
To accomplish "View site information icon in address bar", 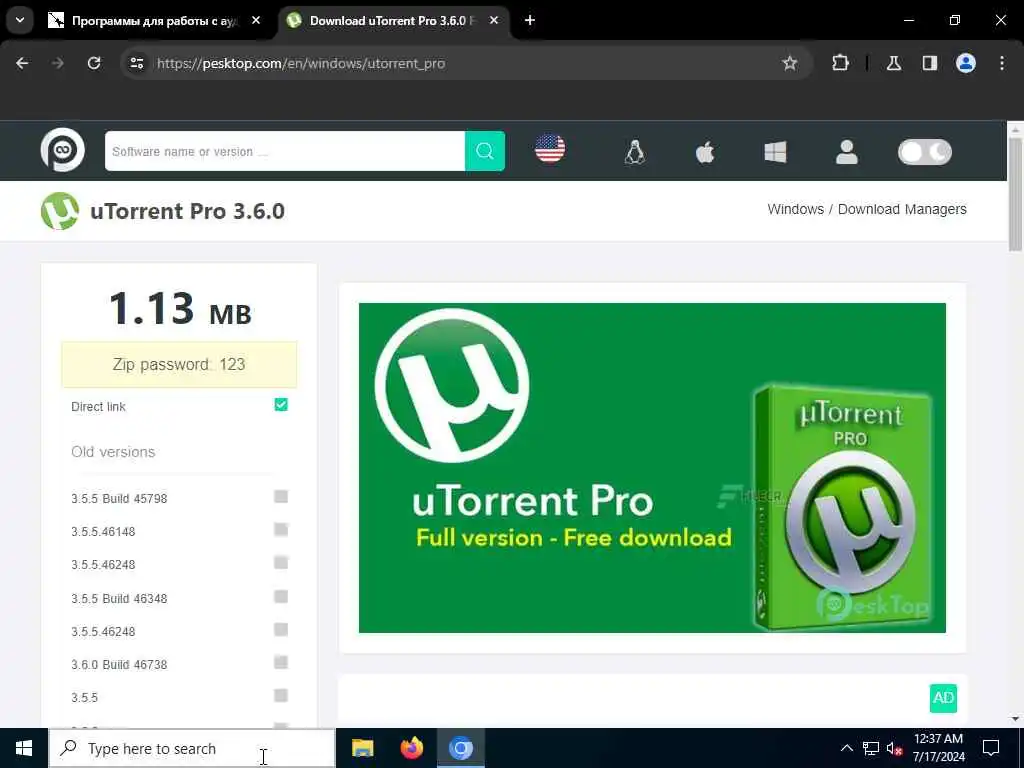I will 136,63.
